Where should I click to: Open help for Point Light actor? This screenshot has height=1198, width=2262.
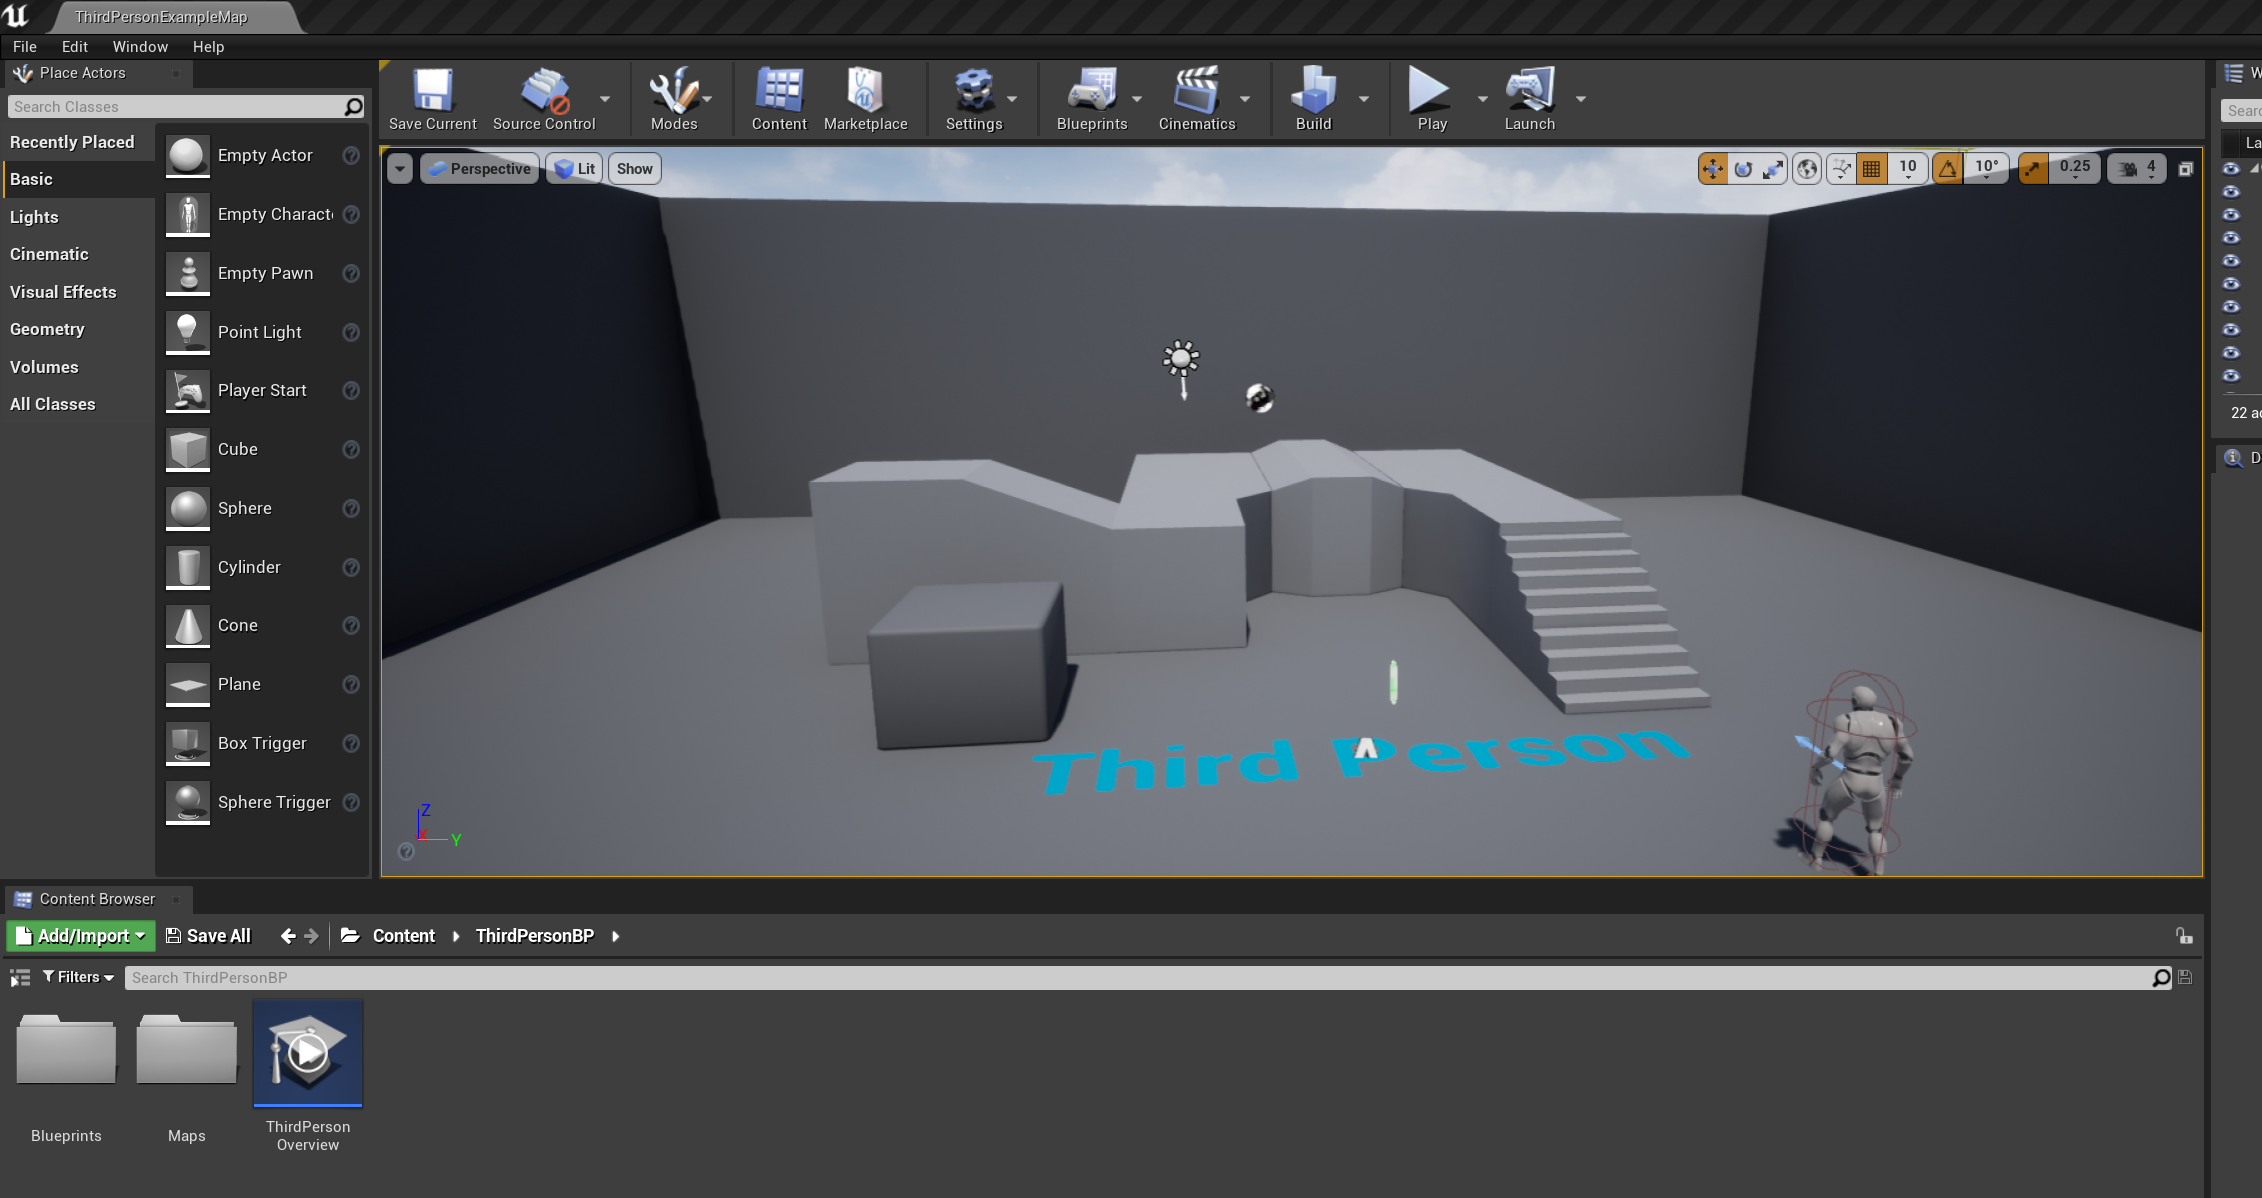[x=351, y=332]
